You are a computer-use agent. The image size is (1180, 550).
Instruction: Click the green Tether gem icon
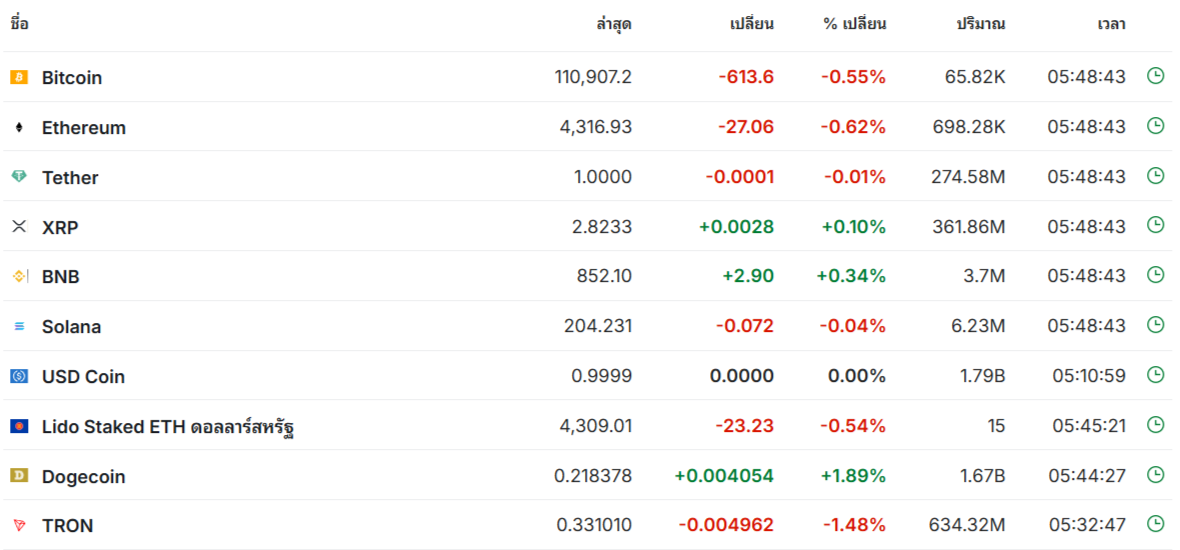point(19,177)
